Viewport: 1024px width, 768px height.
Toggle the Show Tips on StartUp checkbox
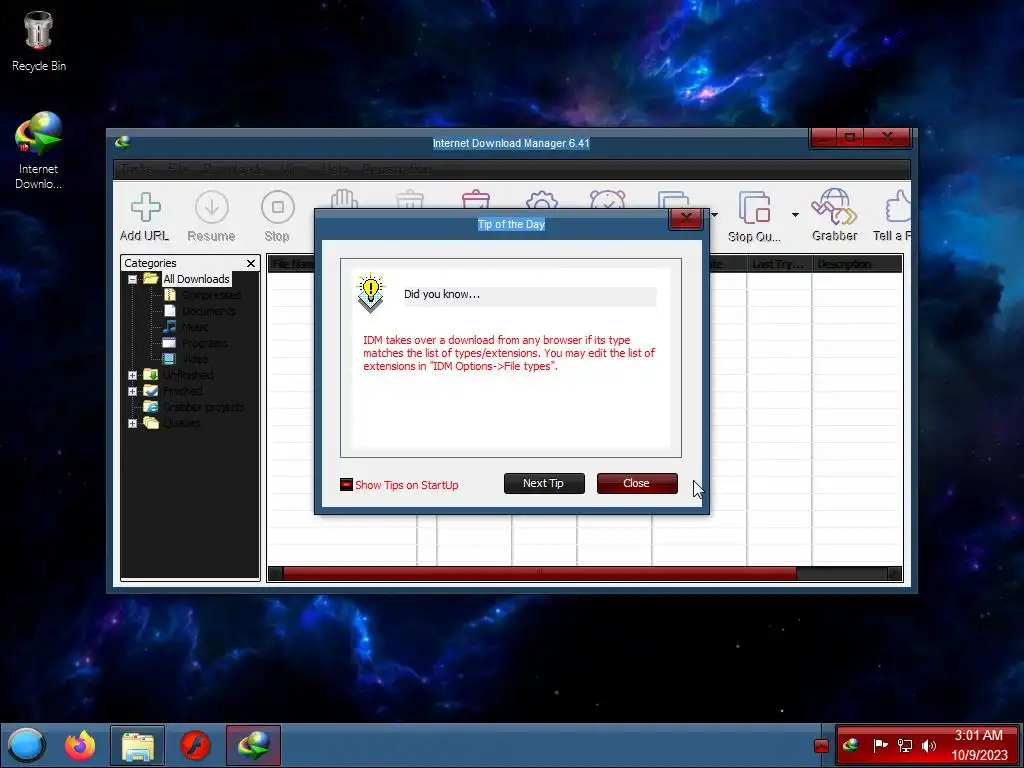click(x=346, y=485)
